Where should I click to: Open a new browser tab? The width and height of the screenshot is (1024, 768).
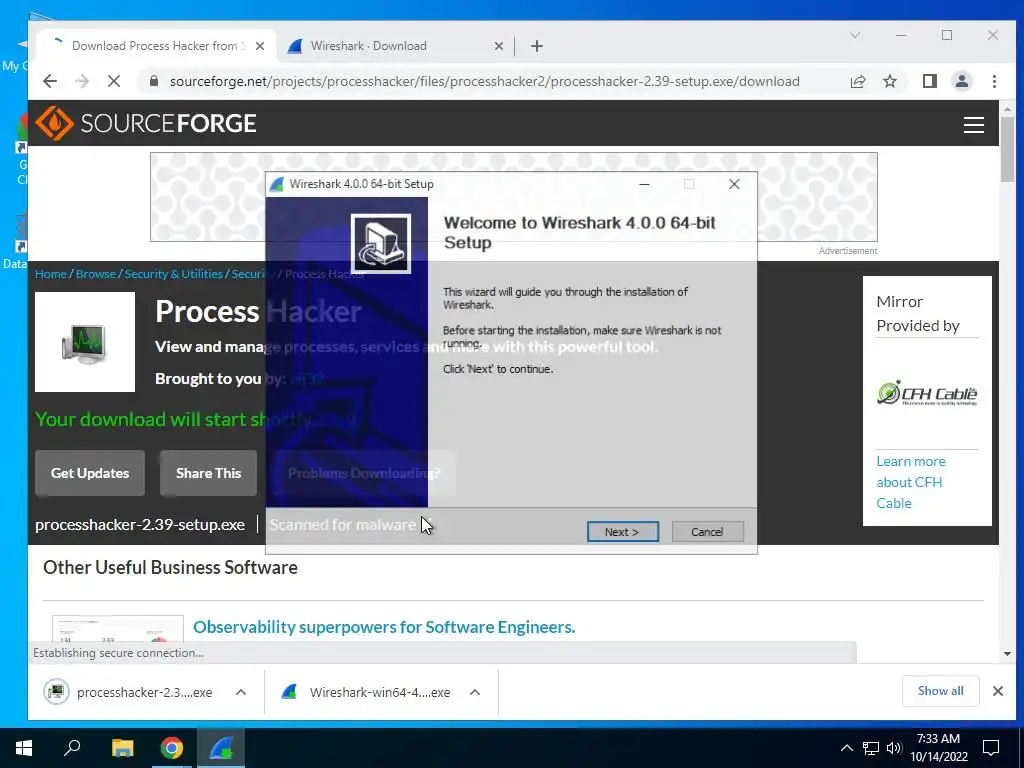point(537,46)
